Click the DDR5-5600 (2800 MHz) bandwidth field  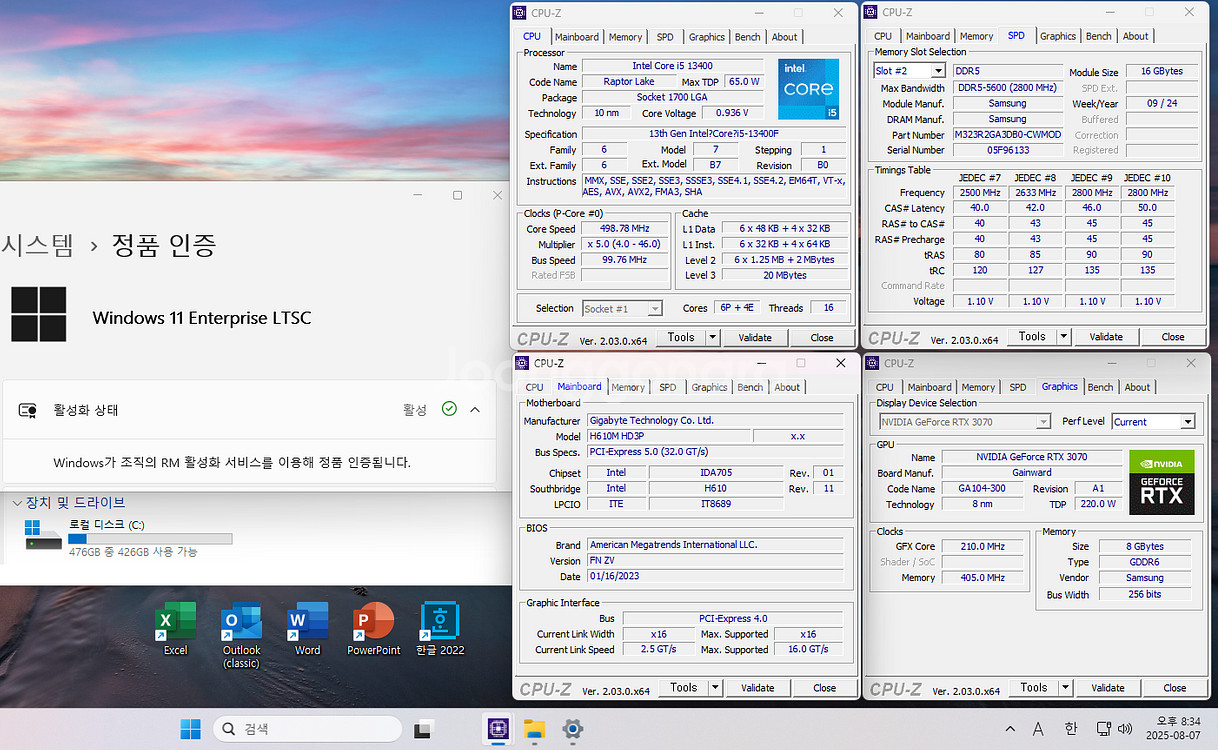coord(1007,88)
